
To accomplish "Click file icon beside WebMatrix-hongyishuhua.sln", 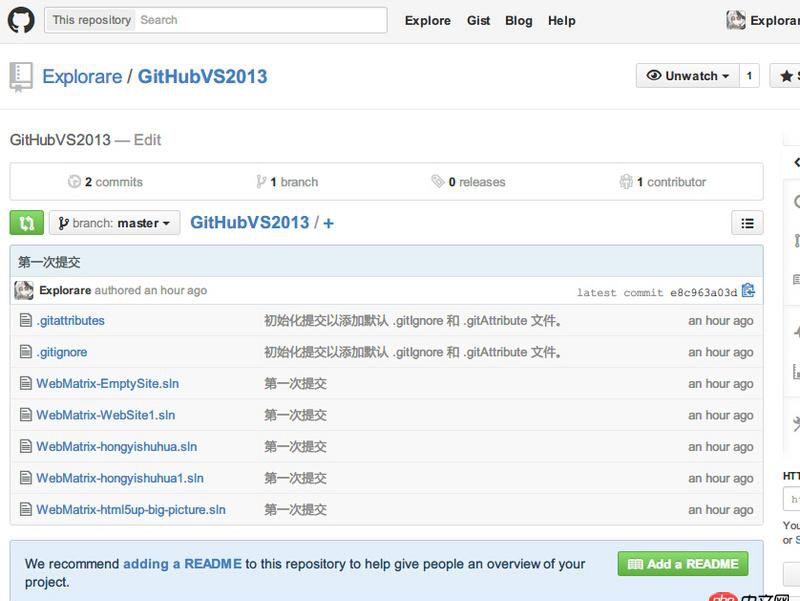I will [x=26, y=446].
